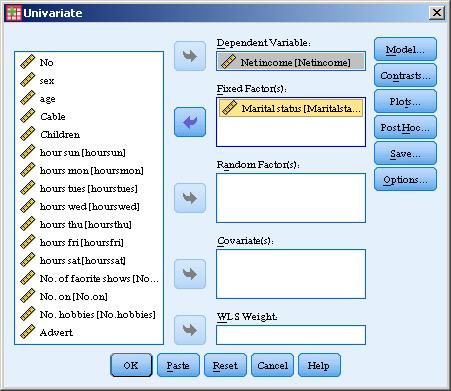The height and width of the screenshot is (391, 451).
Task: Select hours tues [hourstues] variable
Action: pyautogui.click(x=89, y=188)
